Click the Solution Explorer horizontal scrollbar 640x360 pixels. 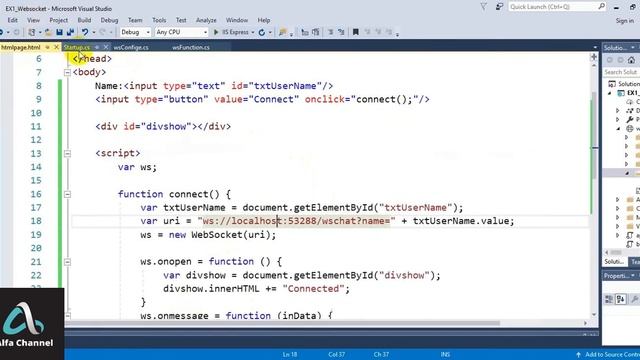(x=616, y=252)
